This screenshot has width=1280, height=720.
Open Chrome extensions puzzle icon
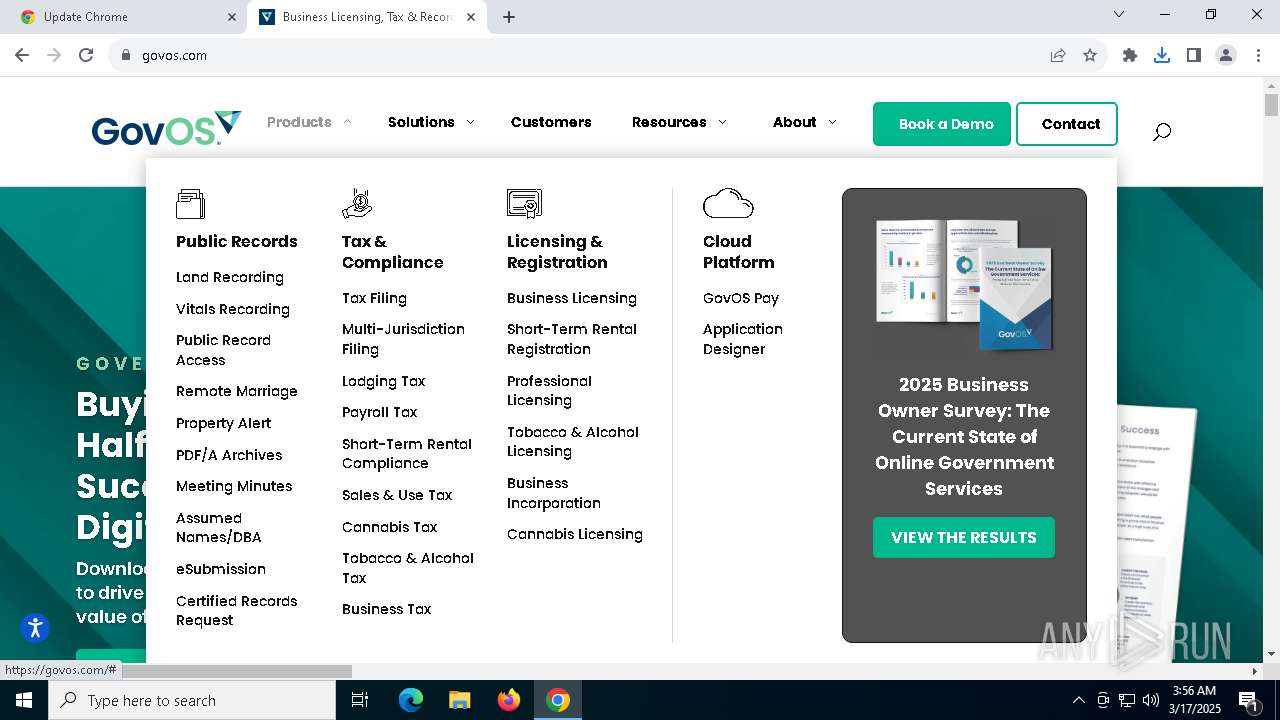tap(1130, 55)
